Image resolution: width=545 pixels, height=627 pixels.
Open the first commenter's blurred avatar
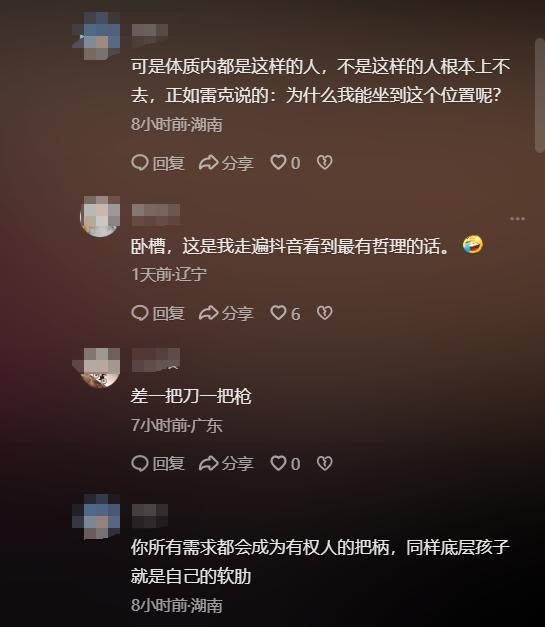point(96,36)
